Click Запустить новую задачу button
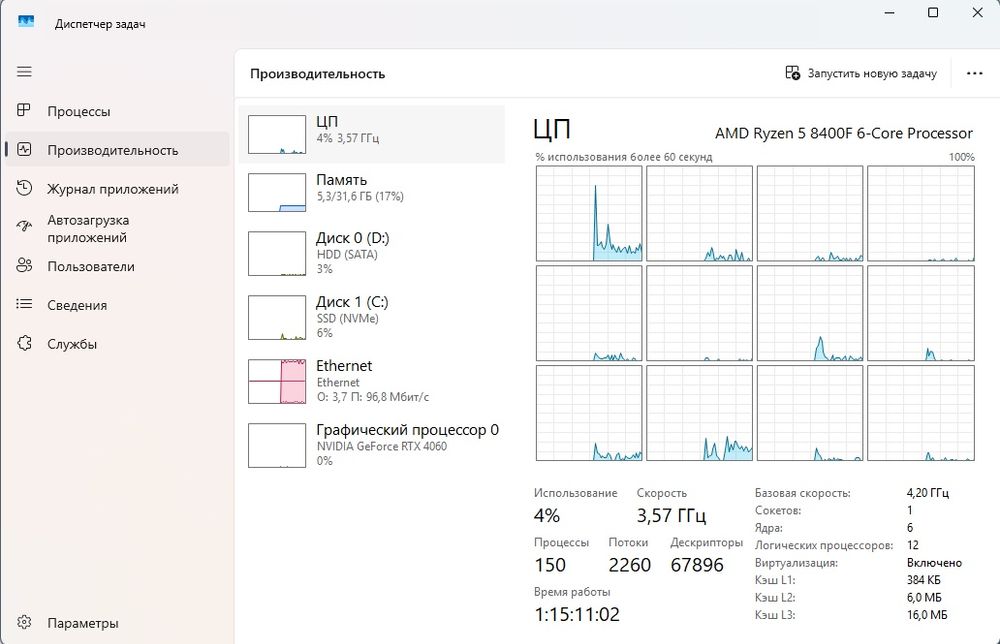Screen dimensions: 1000x644 861,73
